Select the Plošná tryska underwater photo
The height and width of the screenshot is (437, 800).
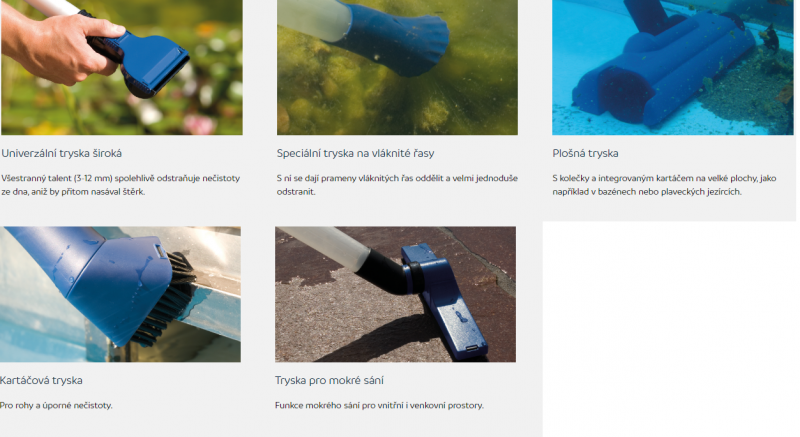672,67
